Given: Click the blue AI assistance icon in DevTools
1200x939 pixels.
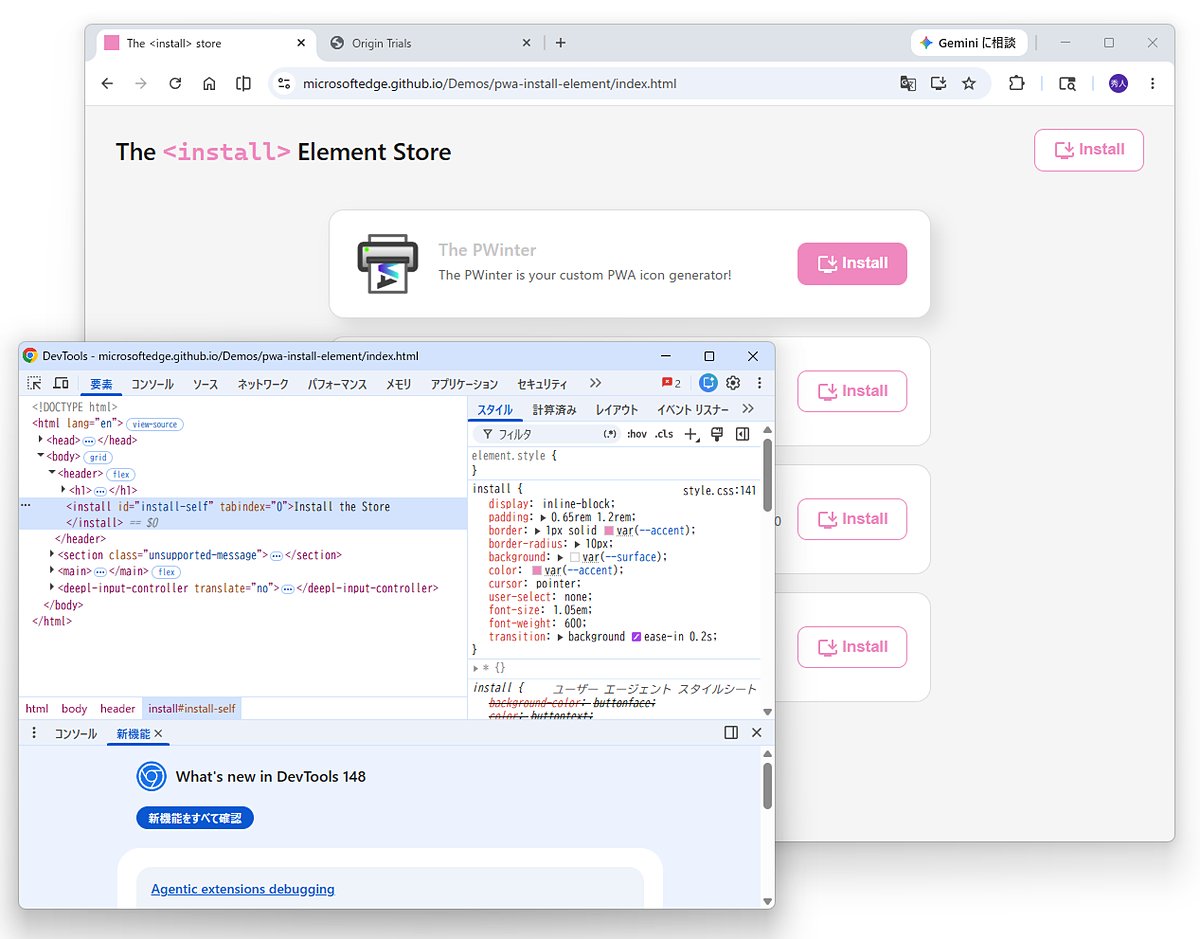Looking at the screenshot, I should 708,383.
